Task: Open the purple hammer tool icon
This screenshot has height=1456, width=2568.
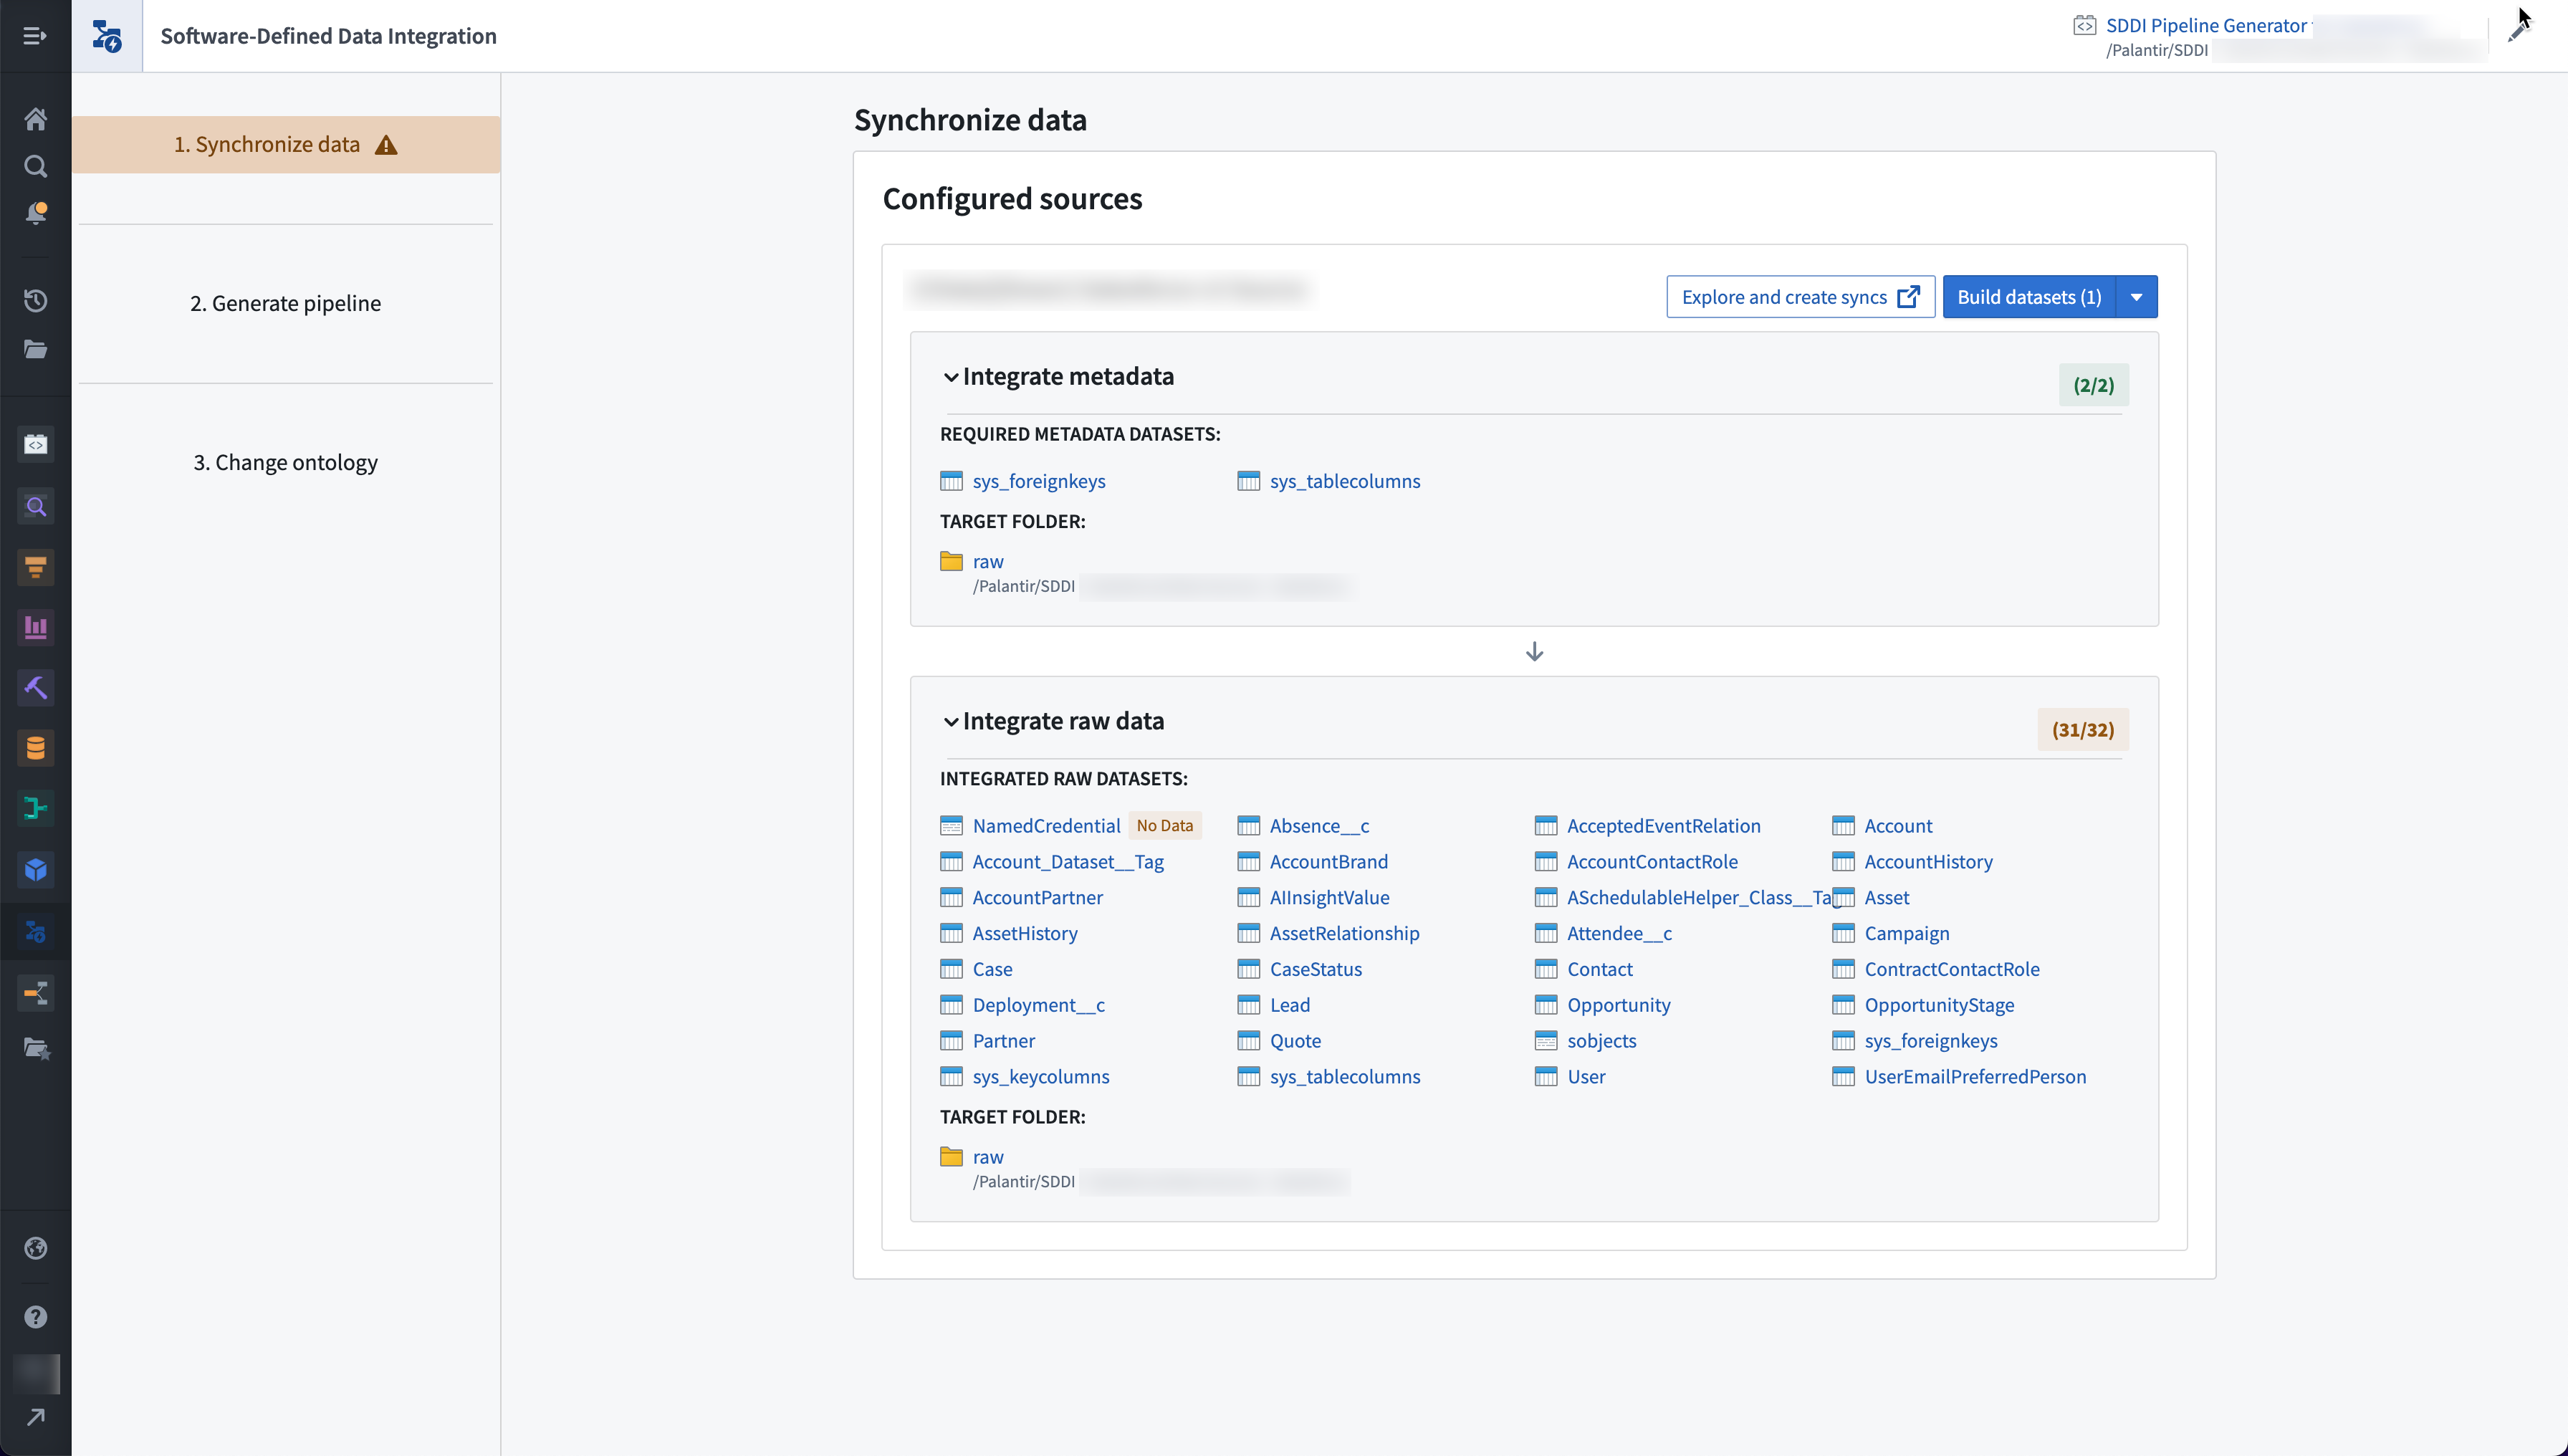Action: coord(35,687)
